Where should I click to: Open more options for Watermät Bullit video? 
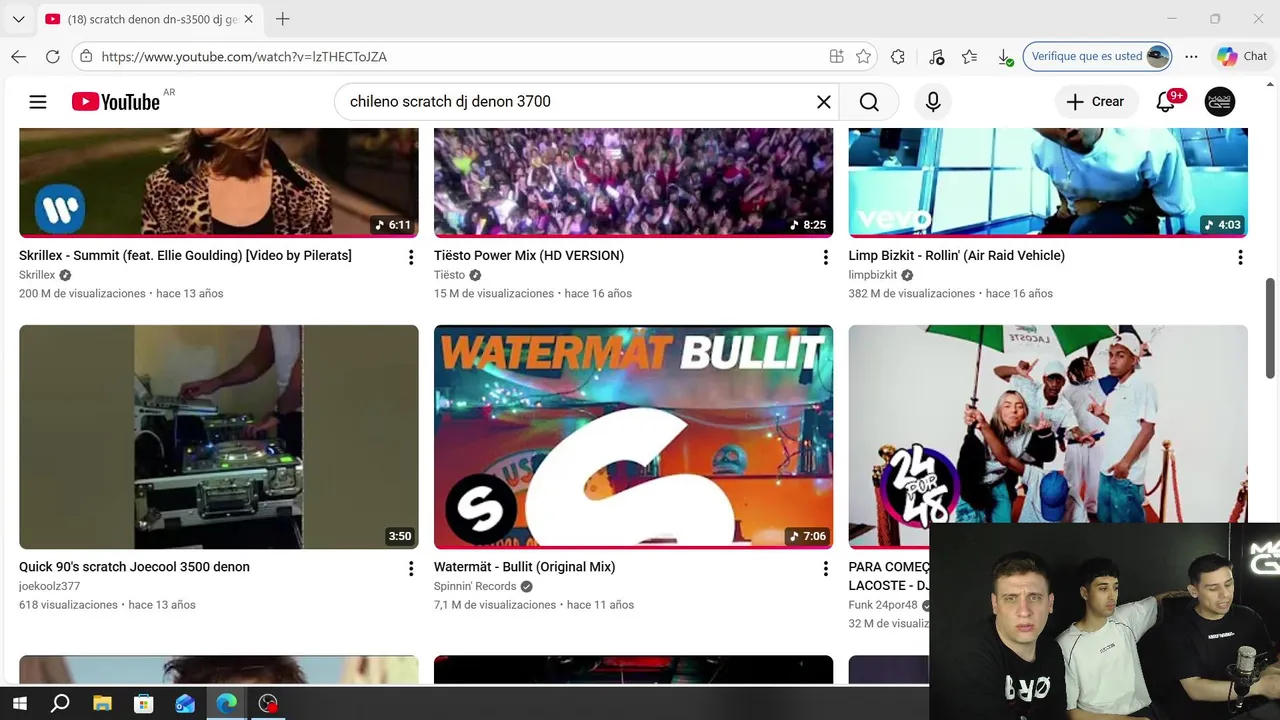click(x=825, y=569)
